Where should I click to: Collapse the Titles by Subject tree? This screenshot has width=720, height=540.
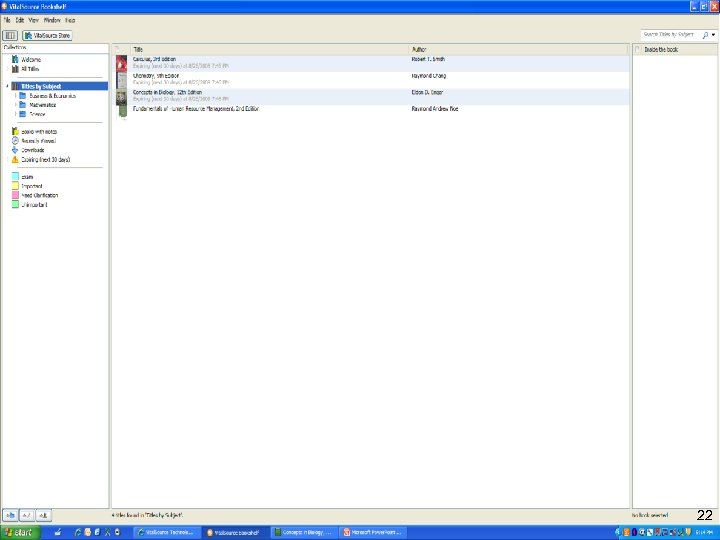tap(7, 86)
